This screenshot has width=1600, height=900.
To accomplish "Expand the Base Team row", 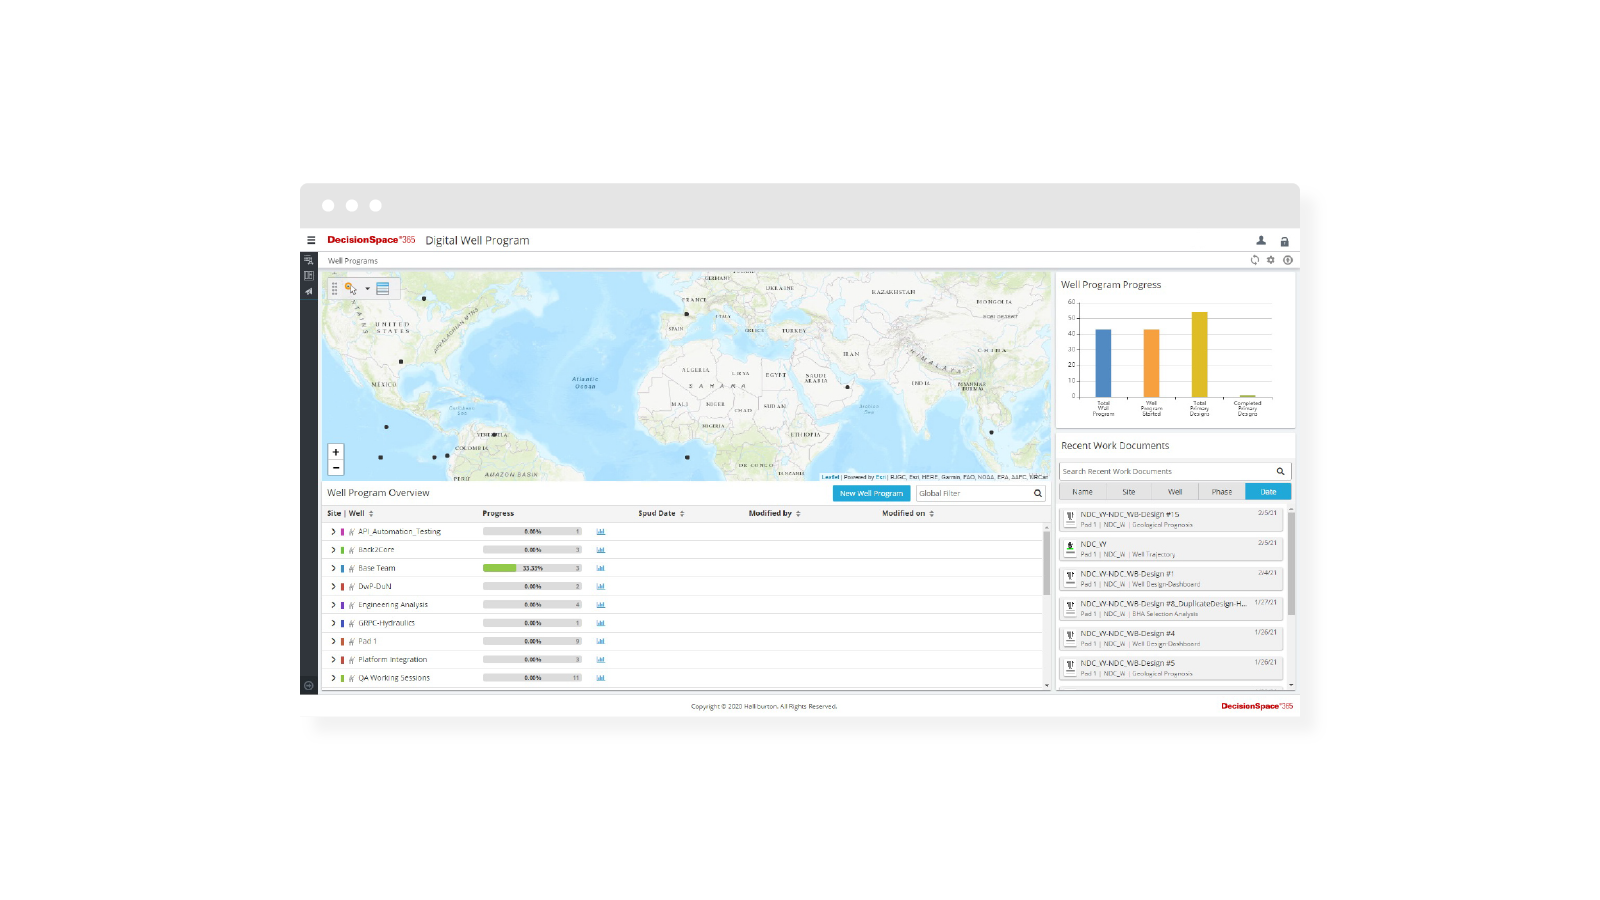I will (333, 568).
